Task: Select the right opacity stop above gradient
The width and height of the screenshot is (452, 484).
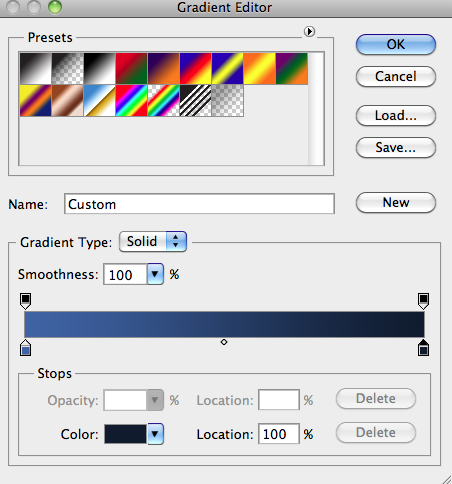Action: click(x=423, y=301)
